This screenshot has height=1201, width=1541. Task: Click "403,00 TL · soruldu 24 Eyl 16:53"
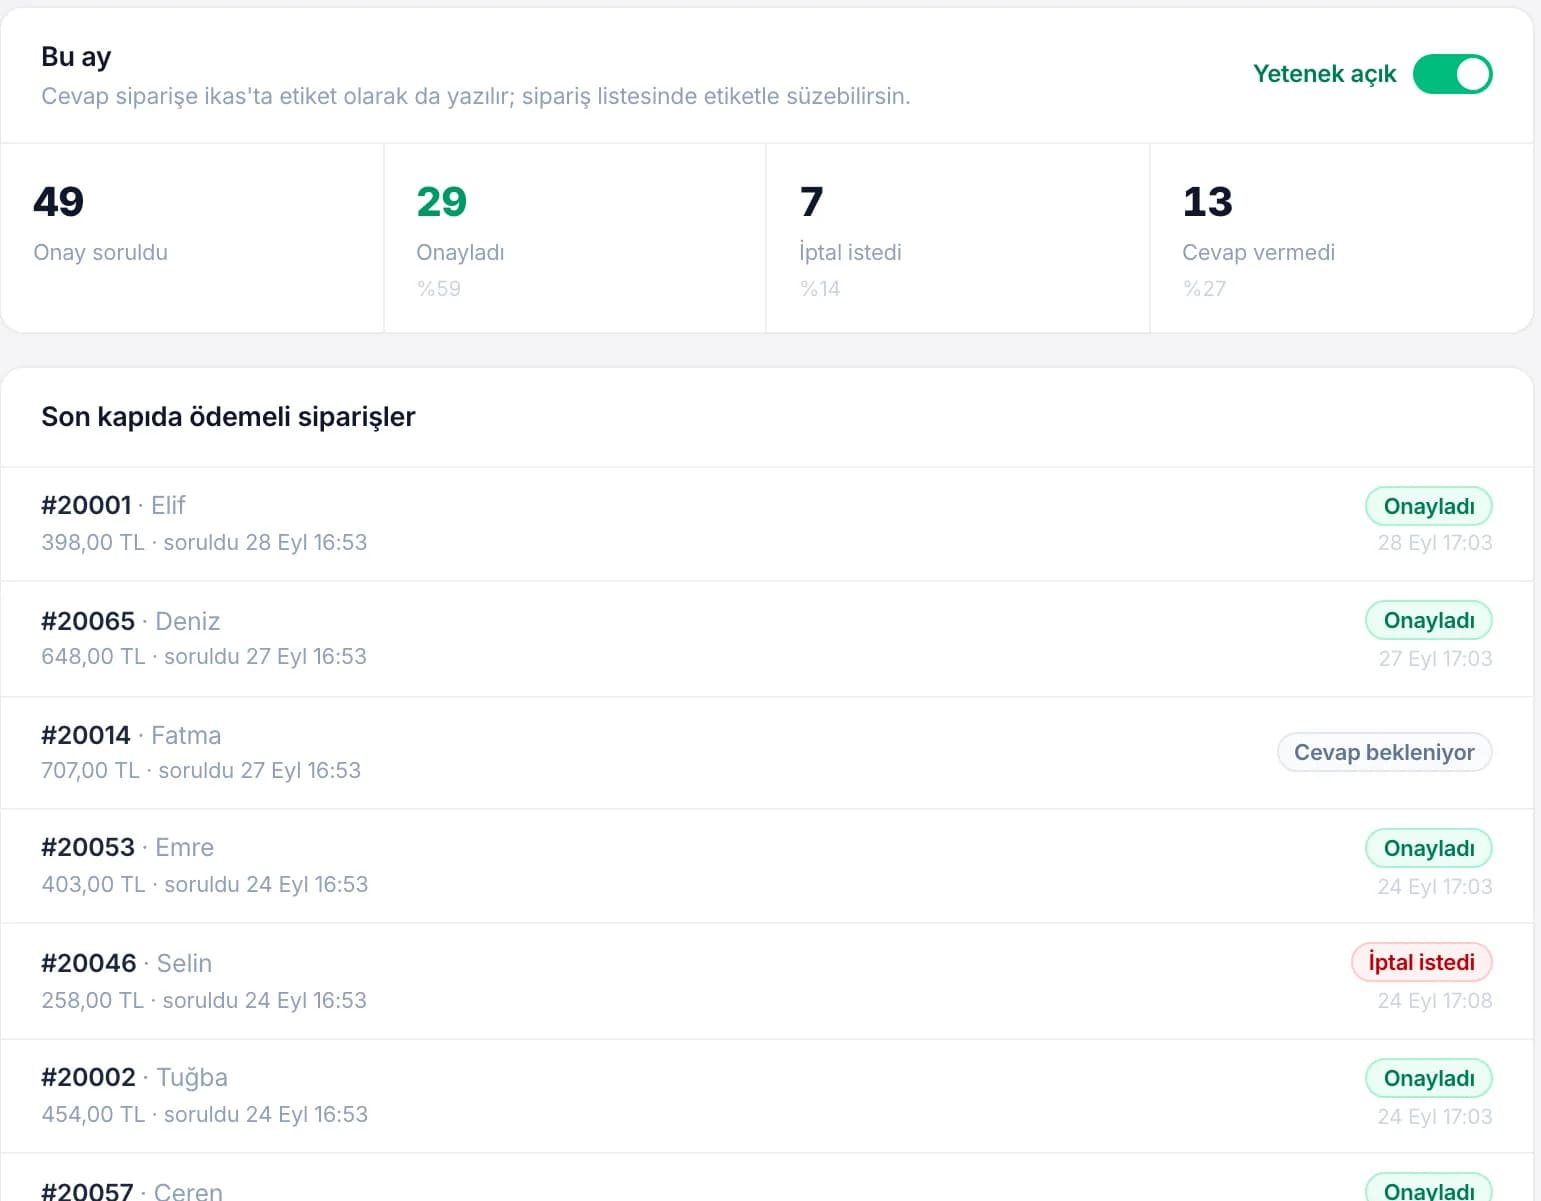(x=204, y=884)
